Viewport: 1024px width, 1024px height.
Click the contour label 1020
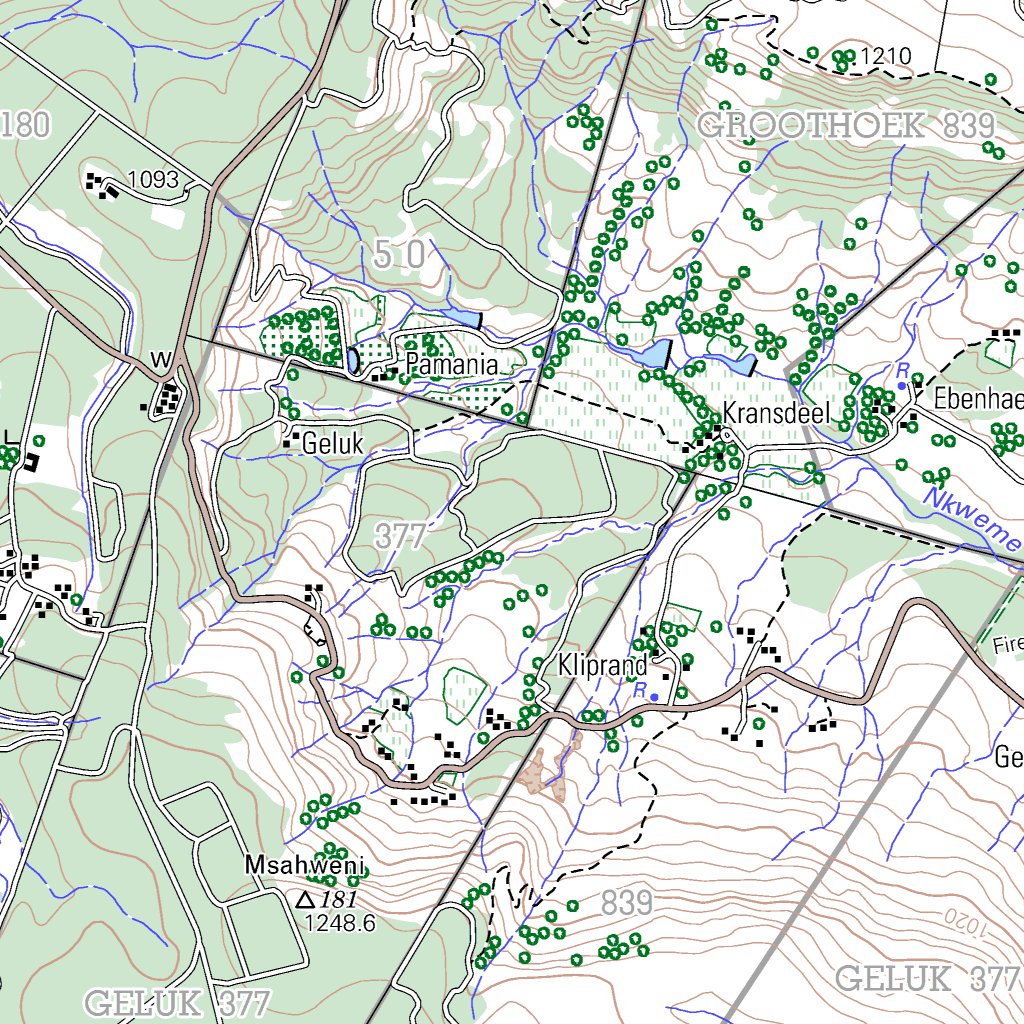pos(967,921)
